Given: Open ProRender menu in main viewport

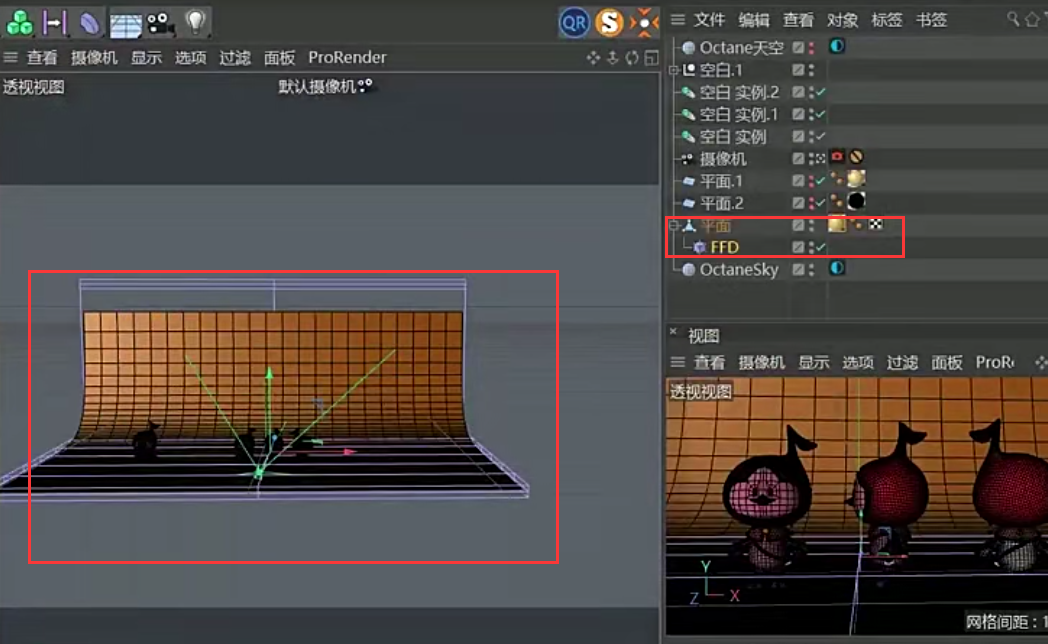Looking at the screenshot, I should coord(347,57).
